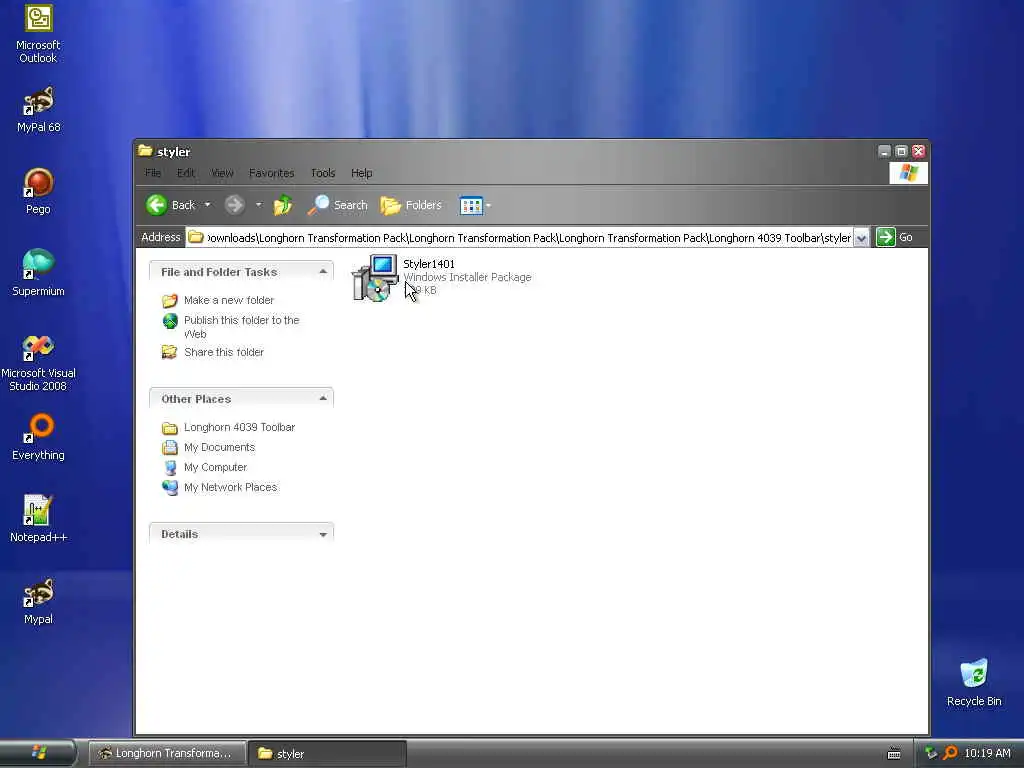The image size is (1024, 768).
Task: Open the File menu
Action: pyautogui.click(x=153, y=173)
